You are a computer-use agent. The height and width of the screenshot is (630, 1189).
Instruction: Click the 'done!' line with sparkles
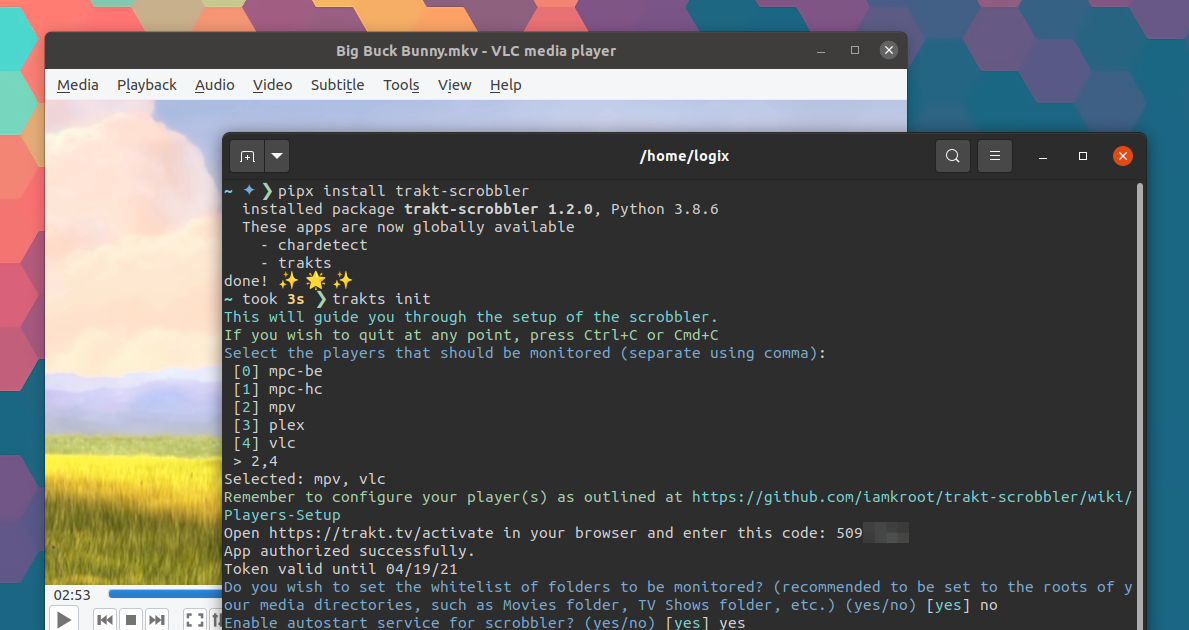tap(288, 281)
